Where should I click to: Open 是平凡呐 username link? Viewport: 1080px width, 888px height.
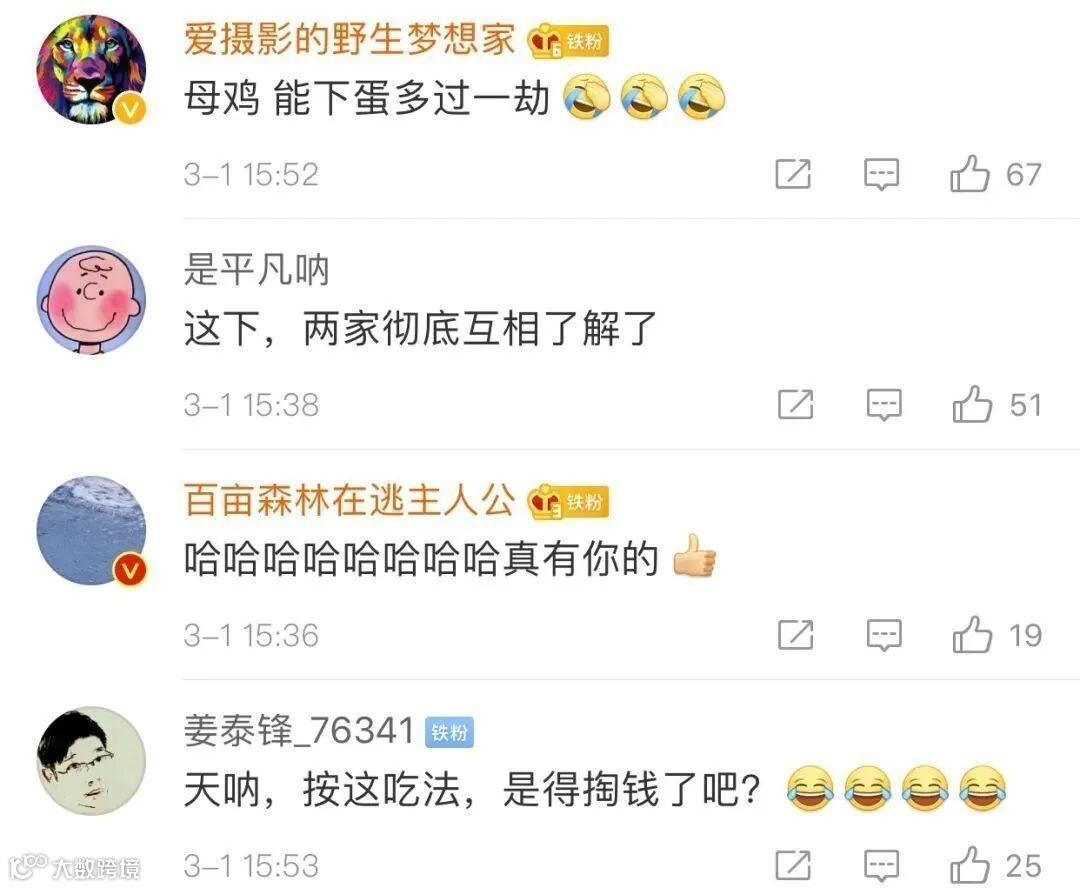256,269
